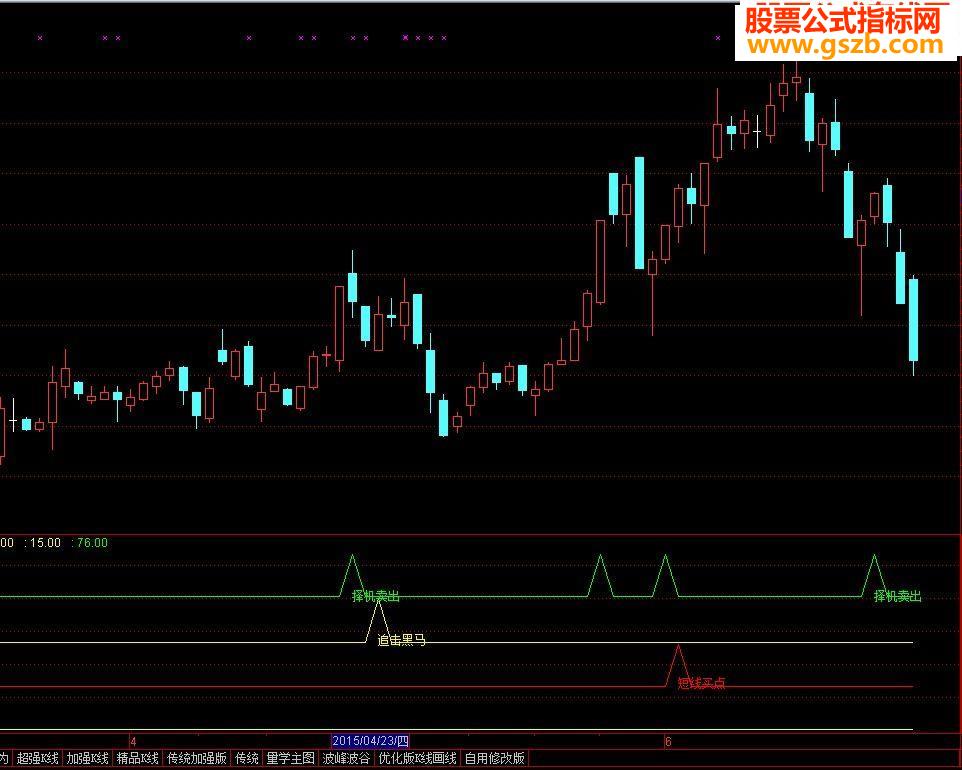
Task: Switch to the 超强K线 tab
Action: (37, 758)
